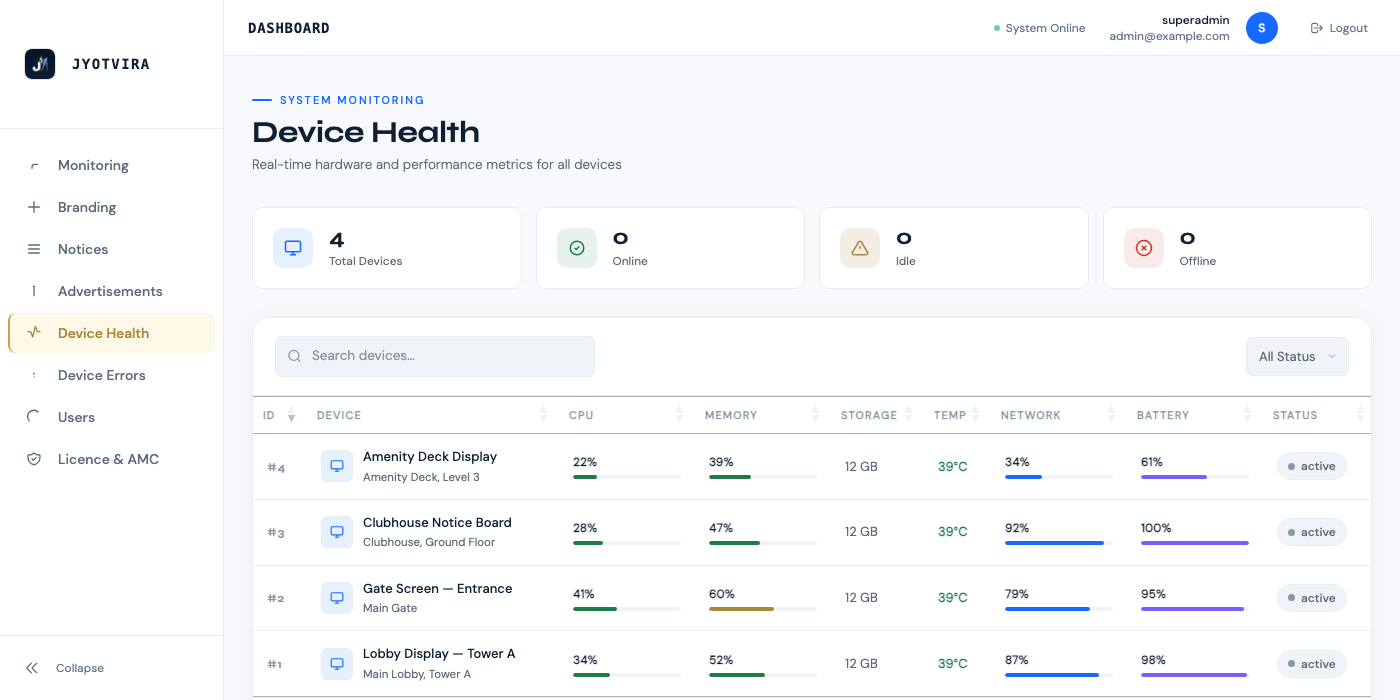Click the Offline summary card
1400x700 pixels.
1237,248
